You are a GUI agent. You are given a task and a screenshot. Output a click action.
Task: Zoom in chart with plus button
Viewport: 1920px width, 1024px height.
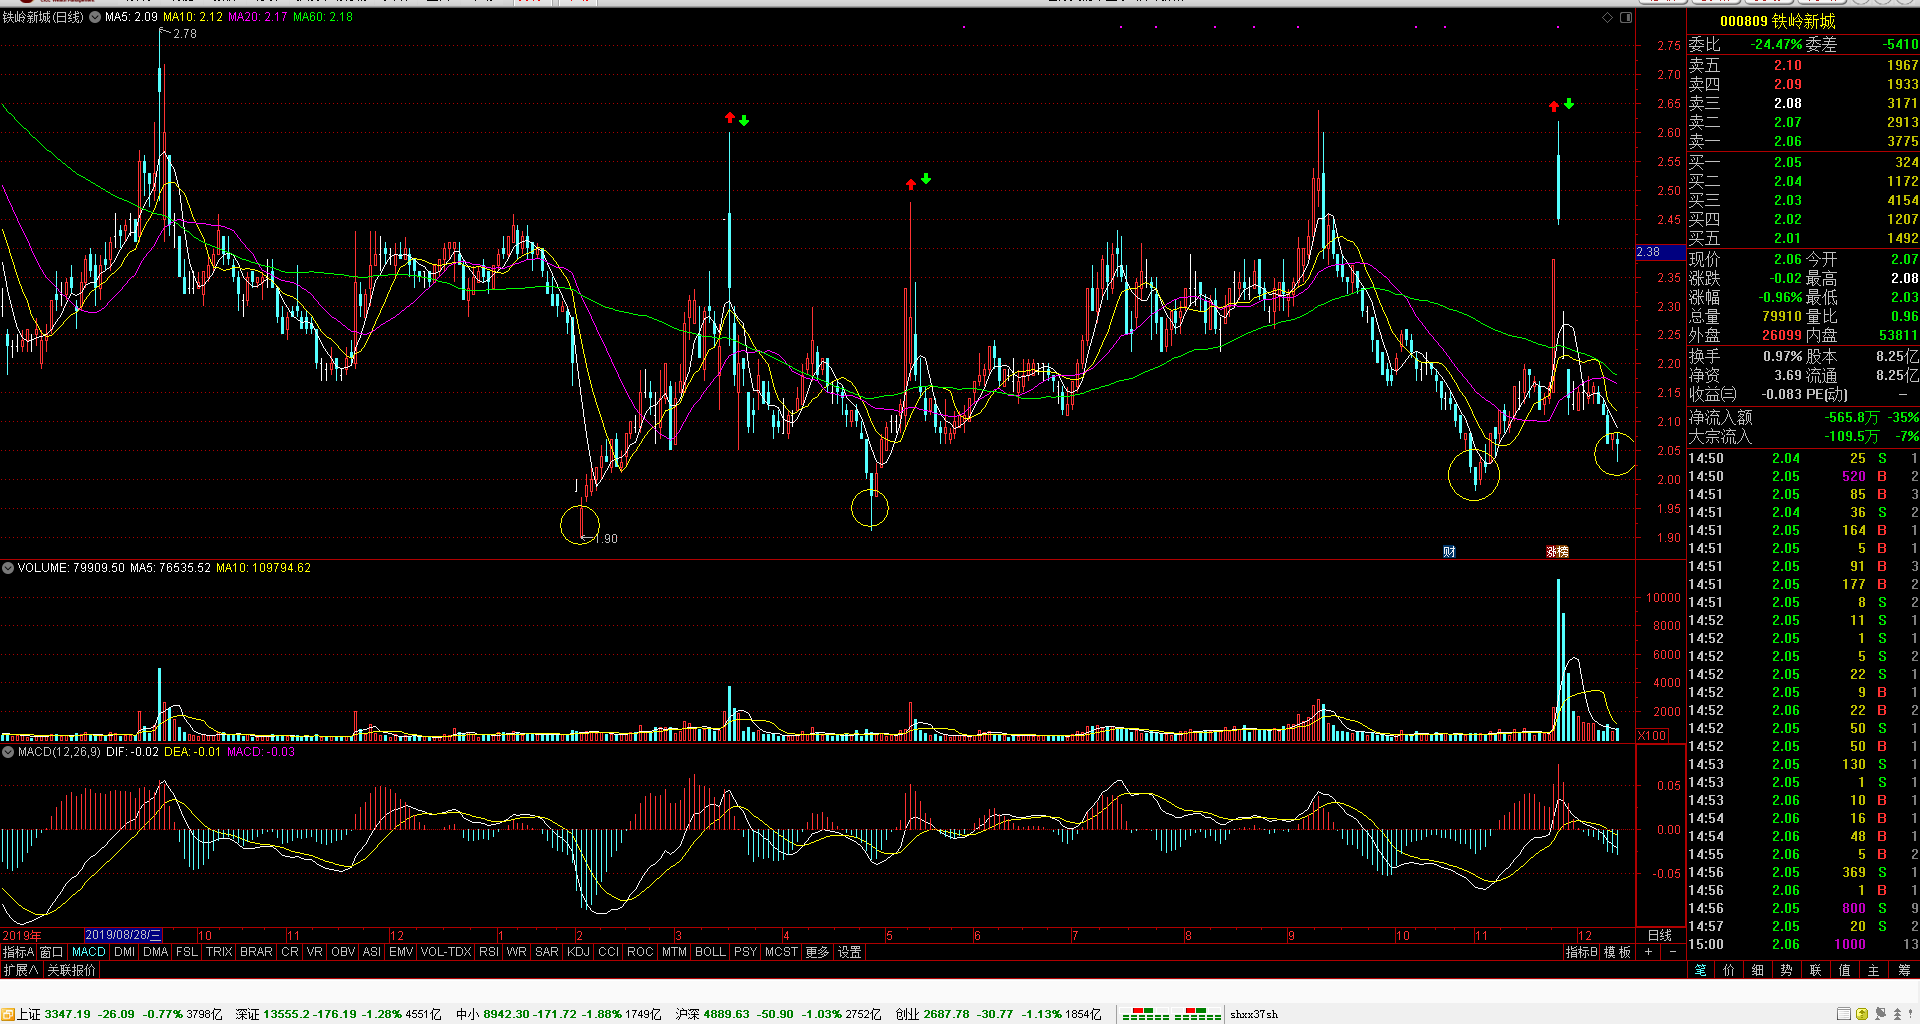(1648, 952)
